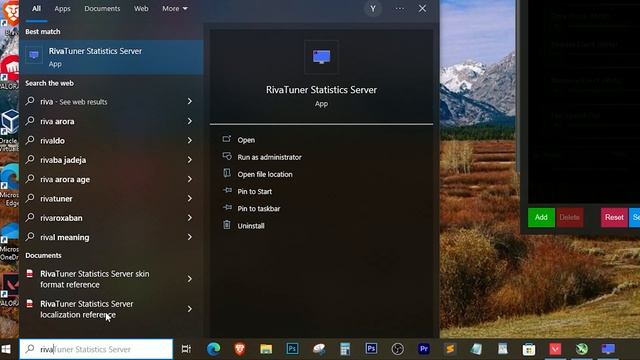Click the red Reset button
The width and height of the screenshot is (640, 360).
[614, 217]
